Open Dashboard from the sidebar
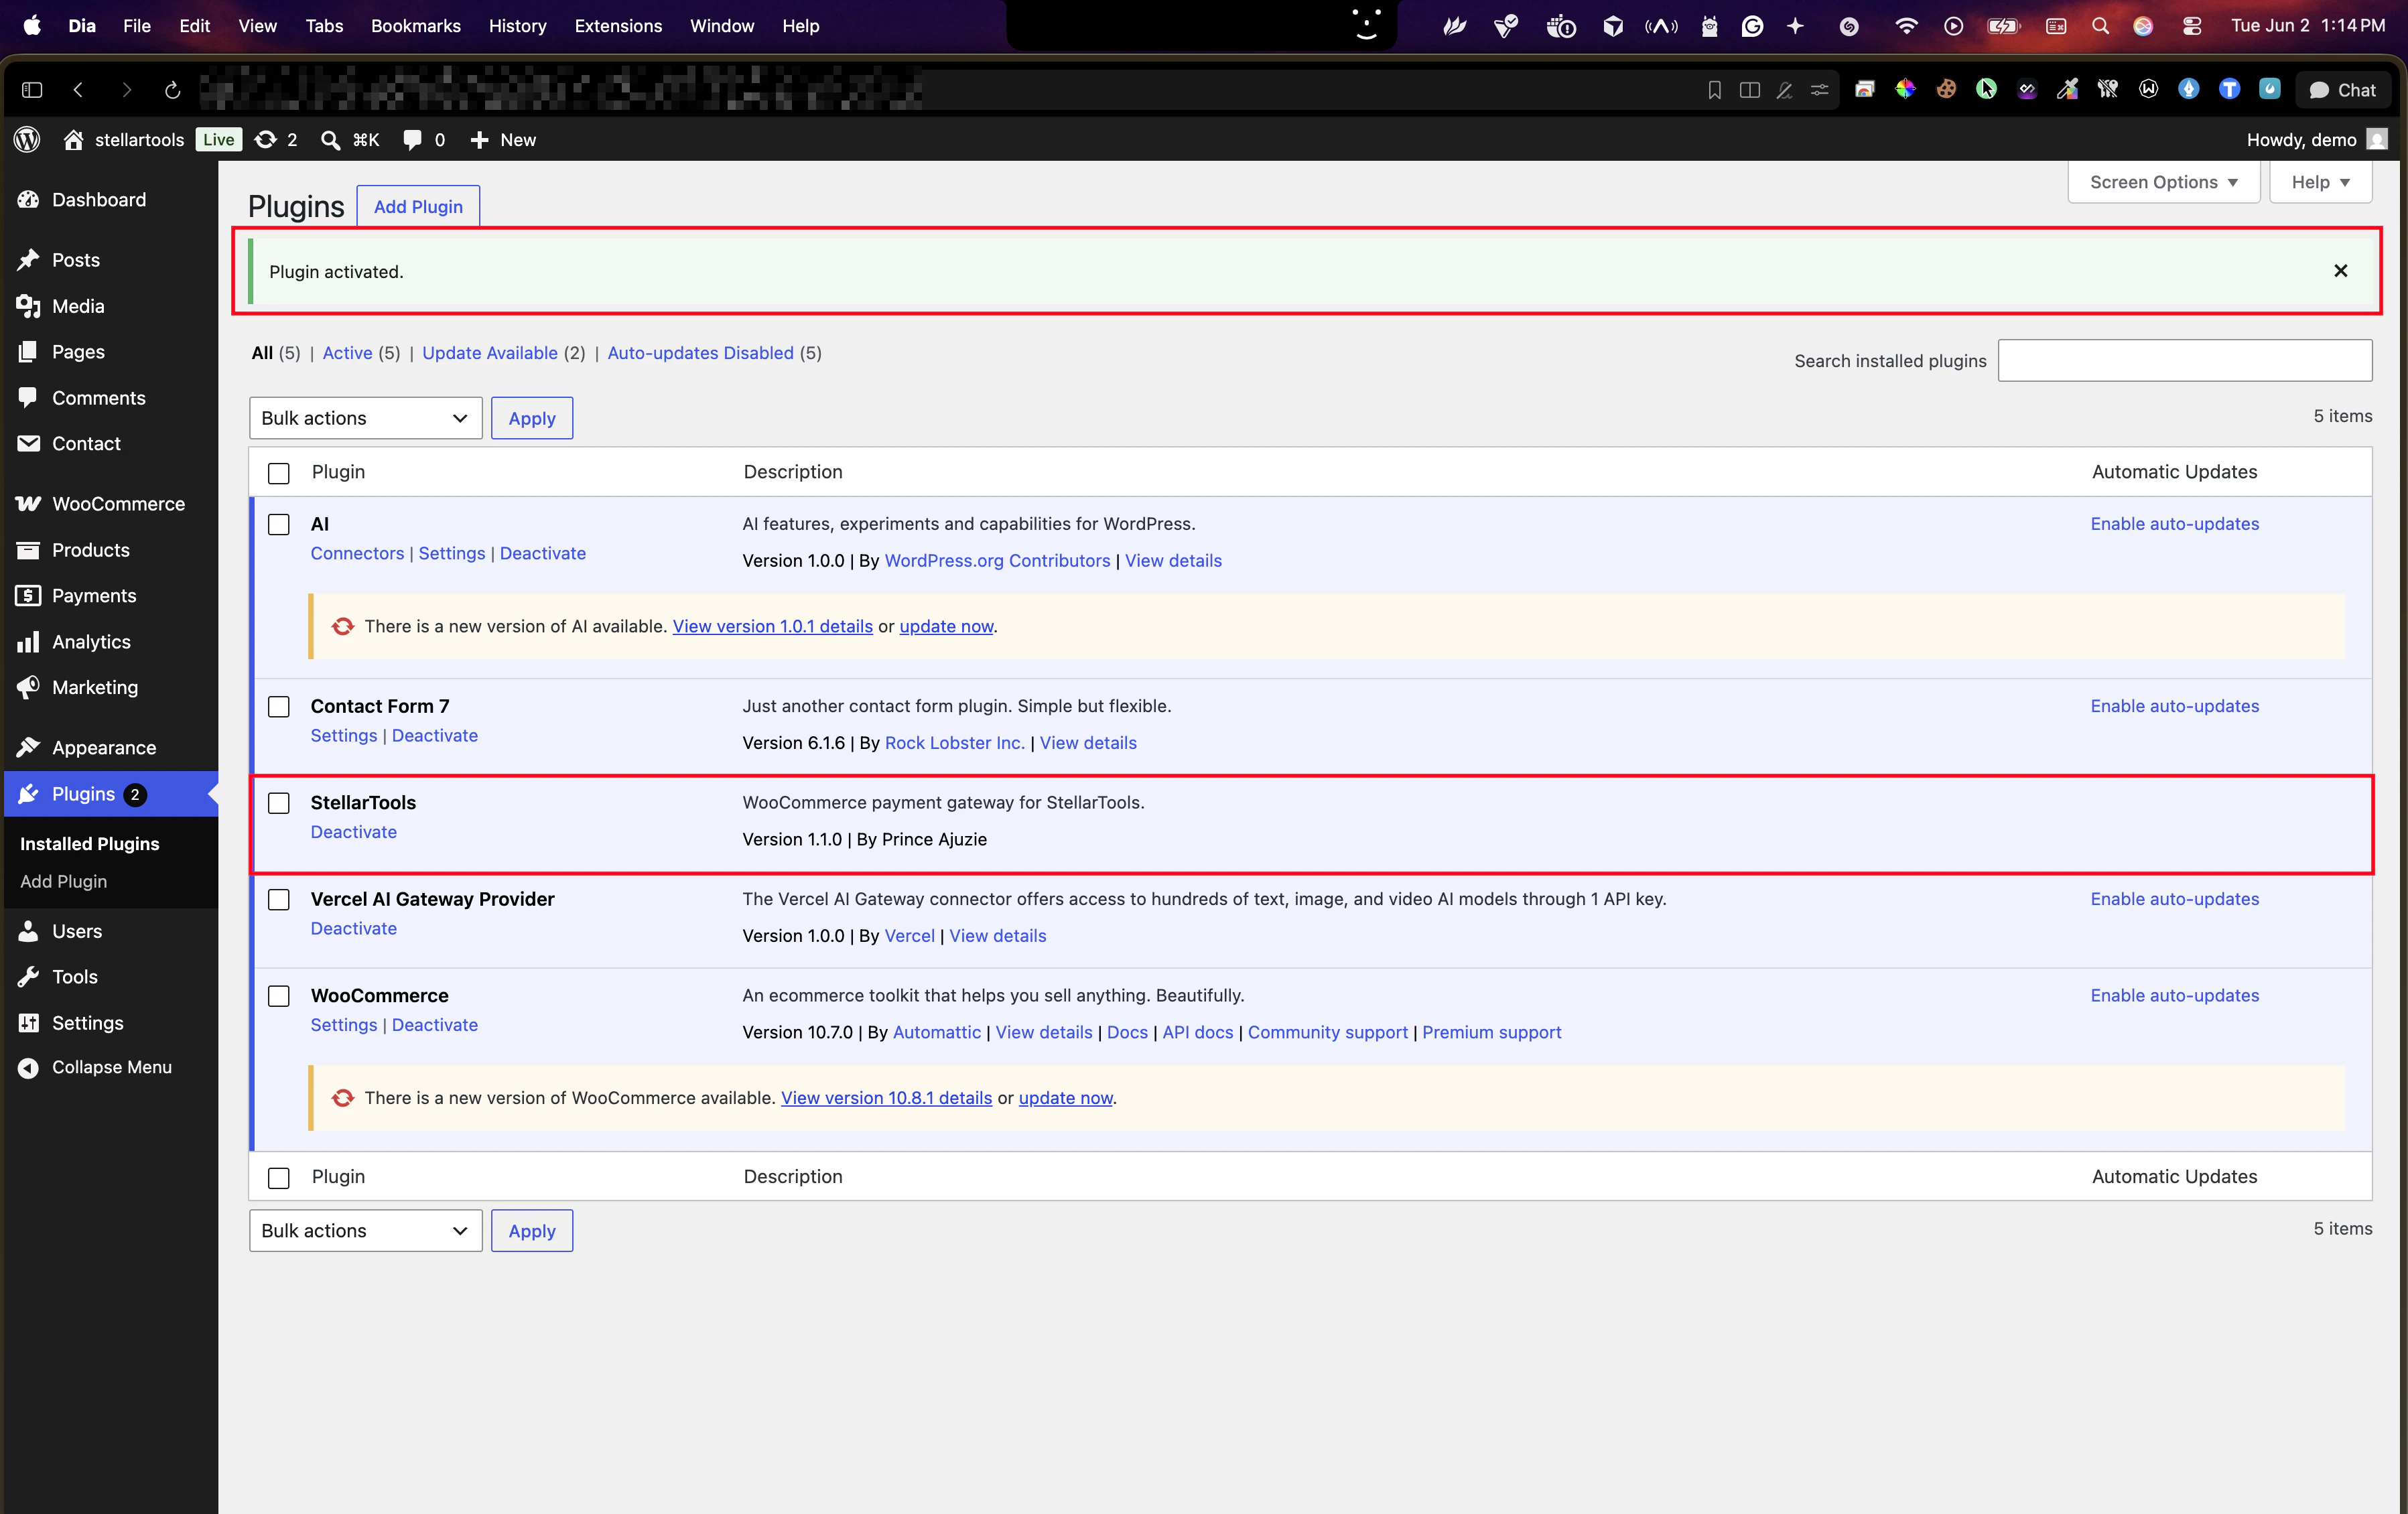The image size is (2408, 1514). coord(99,200)
